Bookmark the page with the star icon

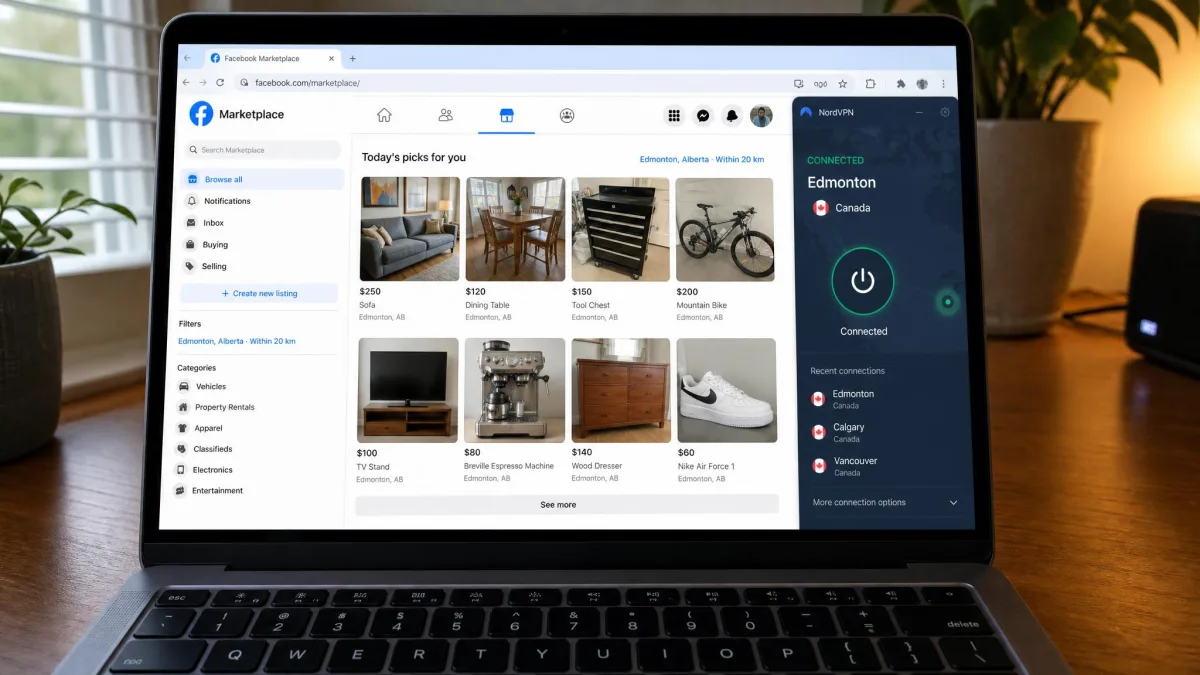[843, 84]
